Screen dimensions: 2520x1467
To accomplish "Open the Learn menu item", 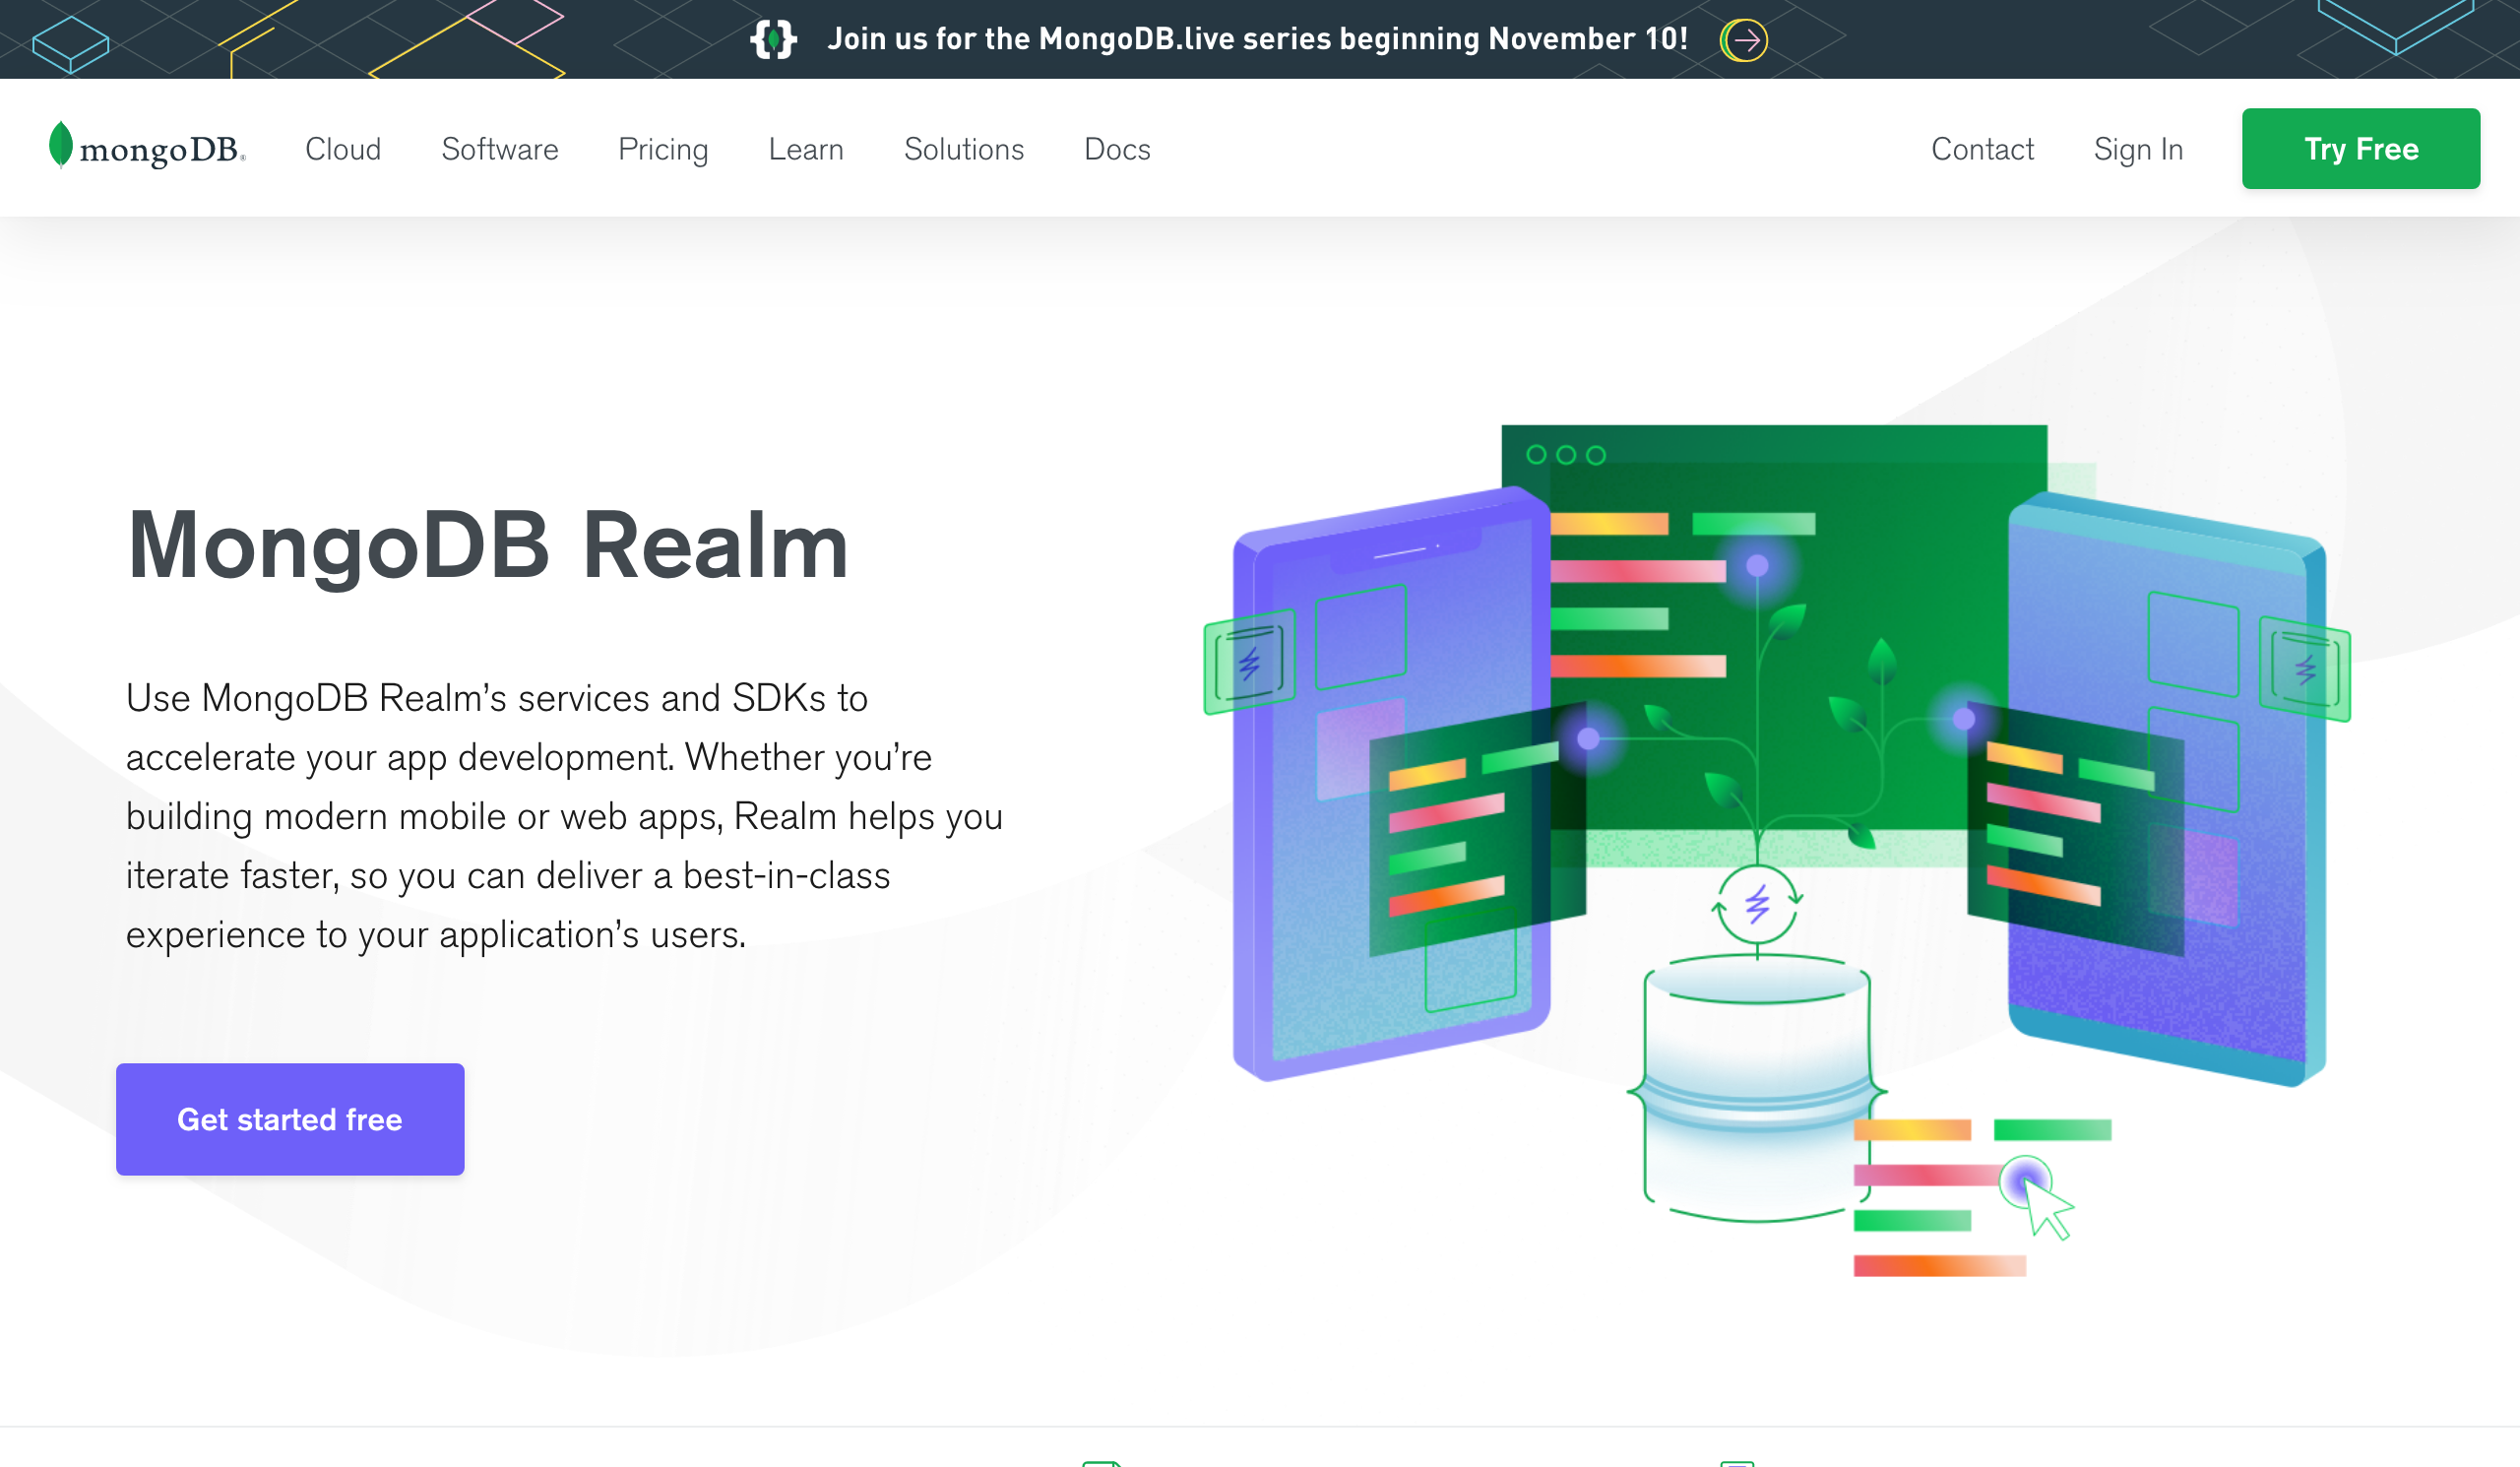I will click(806, 149).
